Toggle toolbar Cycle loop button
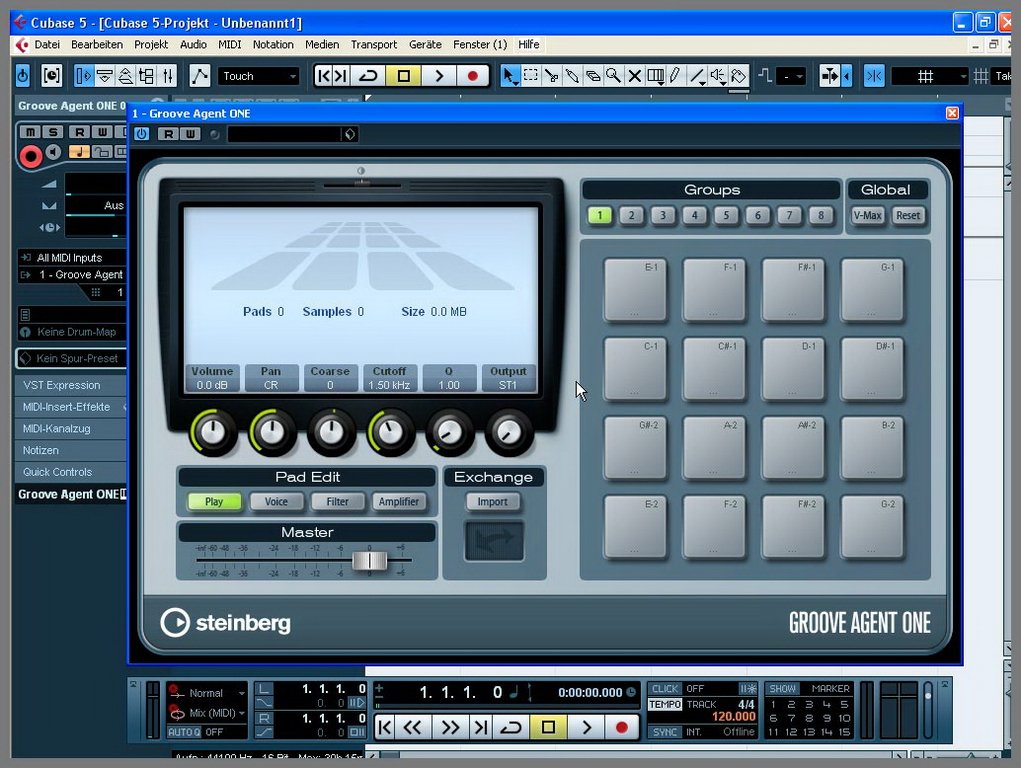 click(x=368, y=76)
